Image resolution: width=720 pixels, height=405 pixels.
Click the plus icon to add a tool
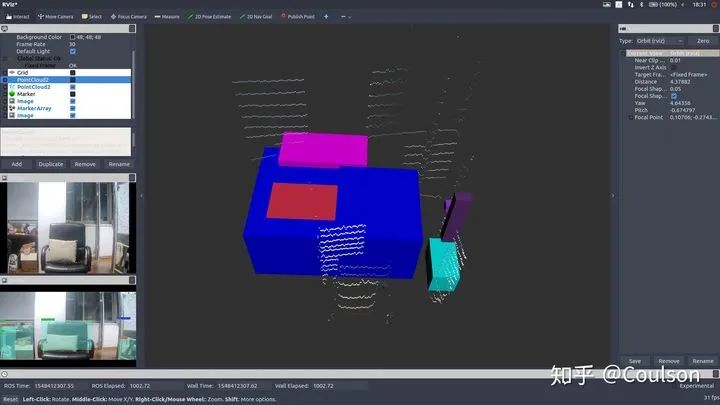(326, 17)
